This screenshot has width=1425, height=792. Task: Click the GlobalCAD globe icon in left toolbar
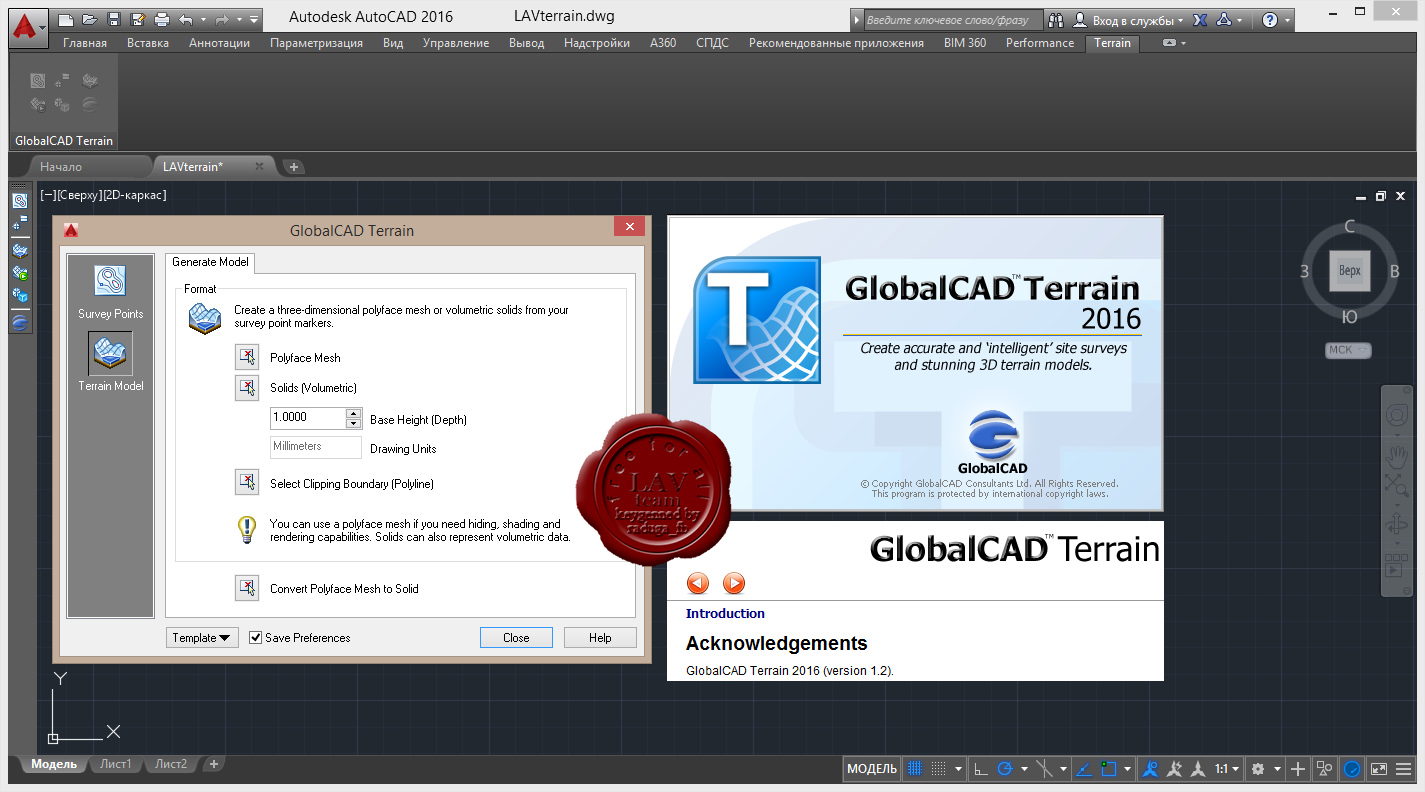pyautogui.click(x=19, y=323)
